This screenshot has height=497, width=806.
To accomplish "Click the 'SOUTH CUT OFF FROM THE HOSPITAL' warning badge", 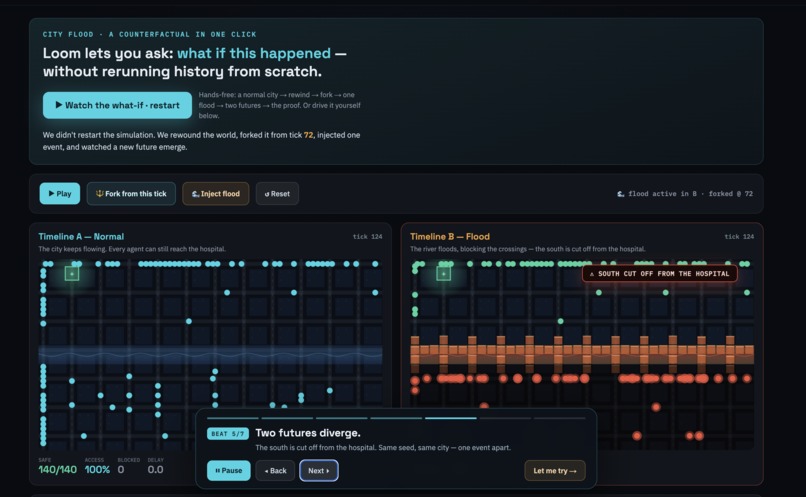I will (x=660, y=273).
